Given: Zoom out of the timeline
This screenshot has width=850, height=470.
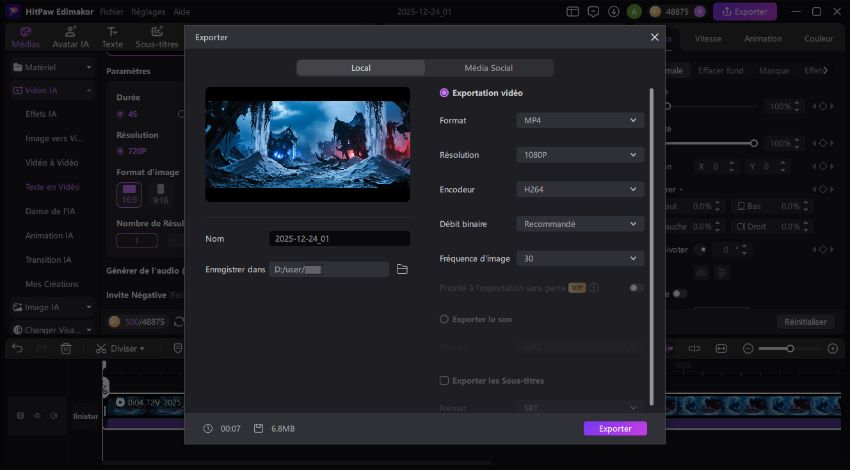Looking at the screenshot, I should click(x=747, y=348).
